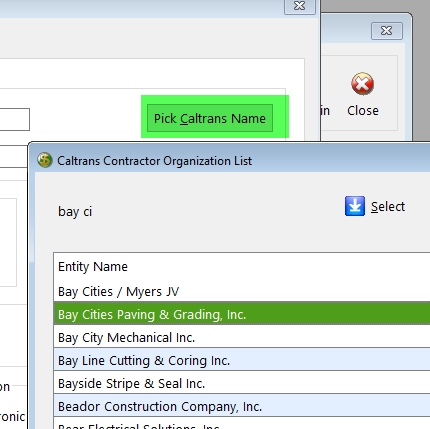This screenshot has width=430, height=429.
Task: Select Beador Construction Company, Inc. row
Action: (x=242, y=406)
